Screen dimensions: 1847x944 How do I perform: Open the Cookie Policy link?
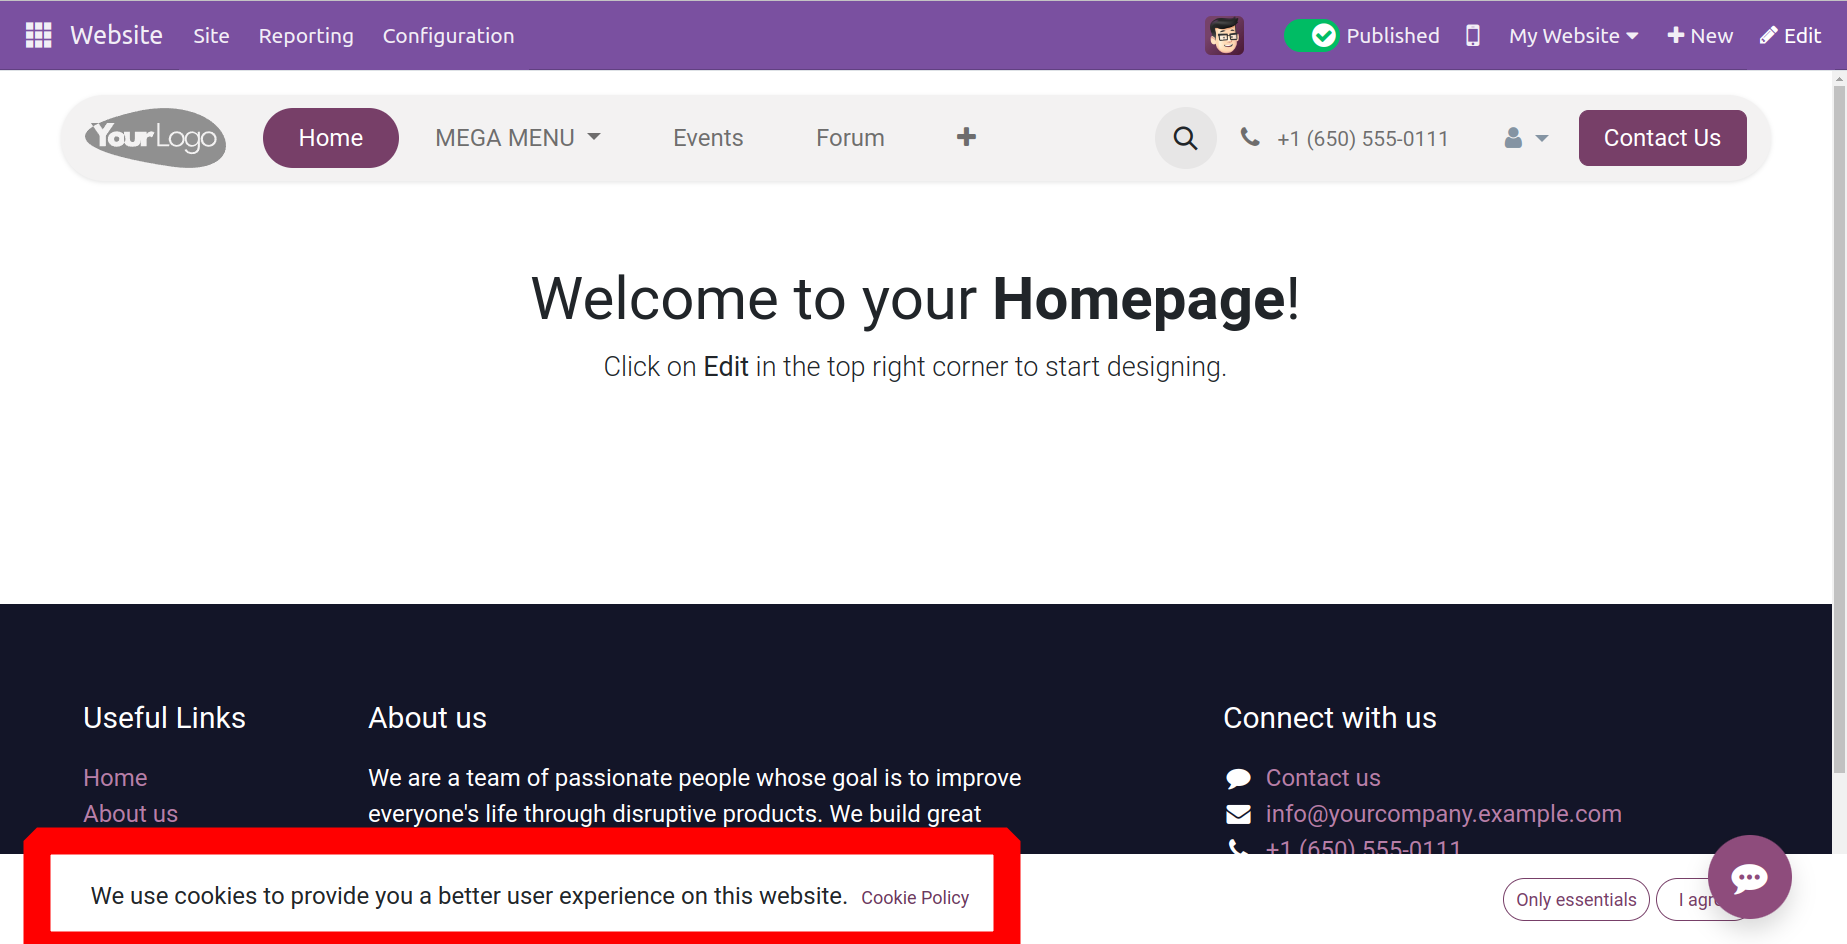pyautogui.click(x=915, y=898)
